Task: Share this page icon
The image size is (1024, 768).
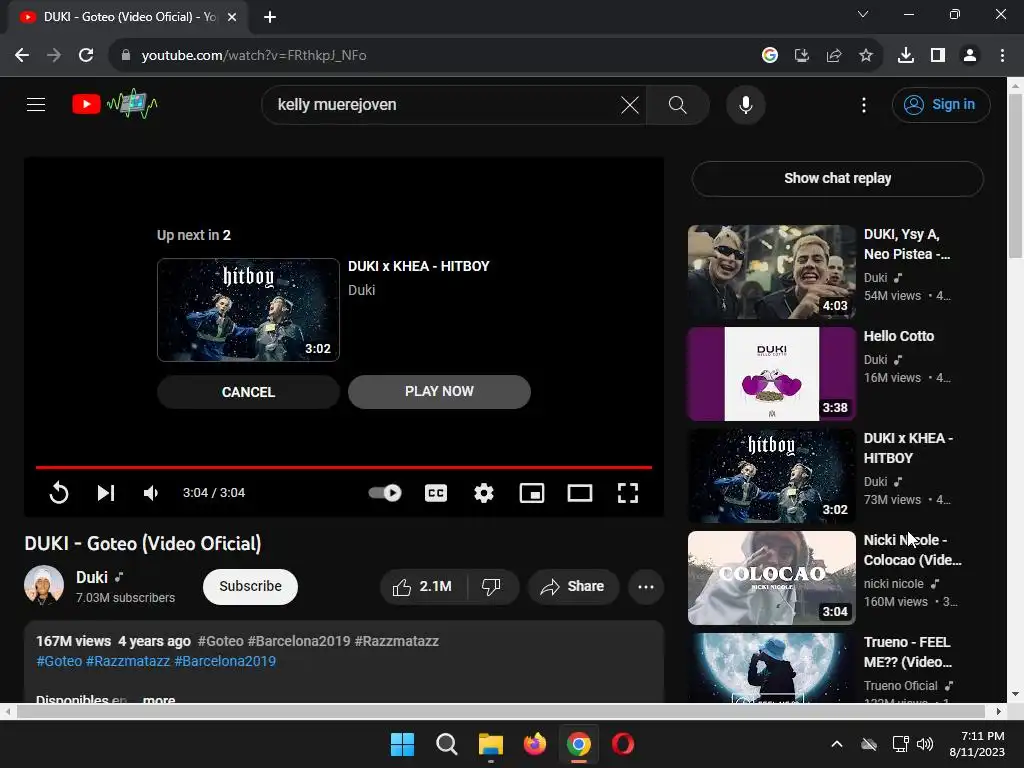Action: click(833, 56)
